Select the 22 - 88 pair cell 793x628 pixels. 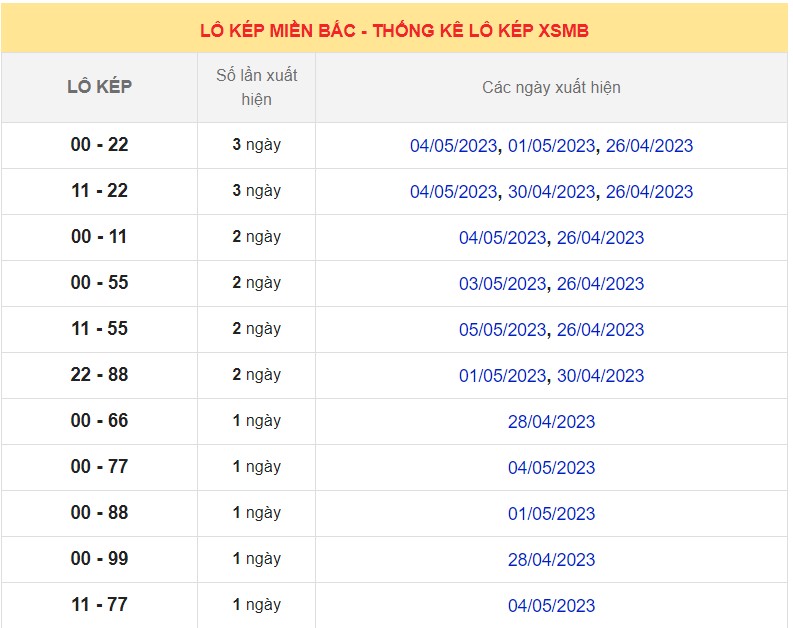point(99,375)
